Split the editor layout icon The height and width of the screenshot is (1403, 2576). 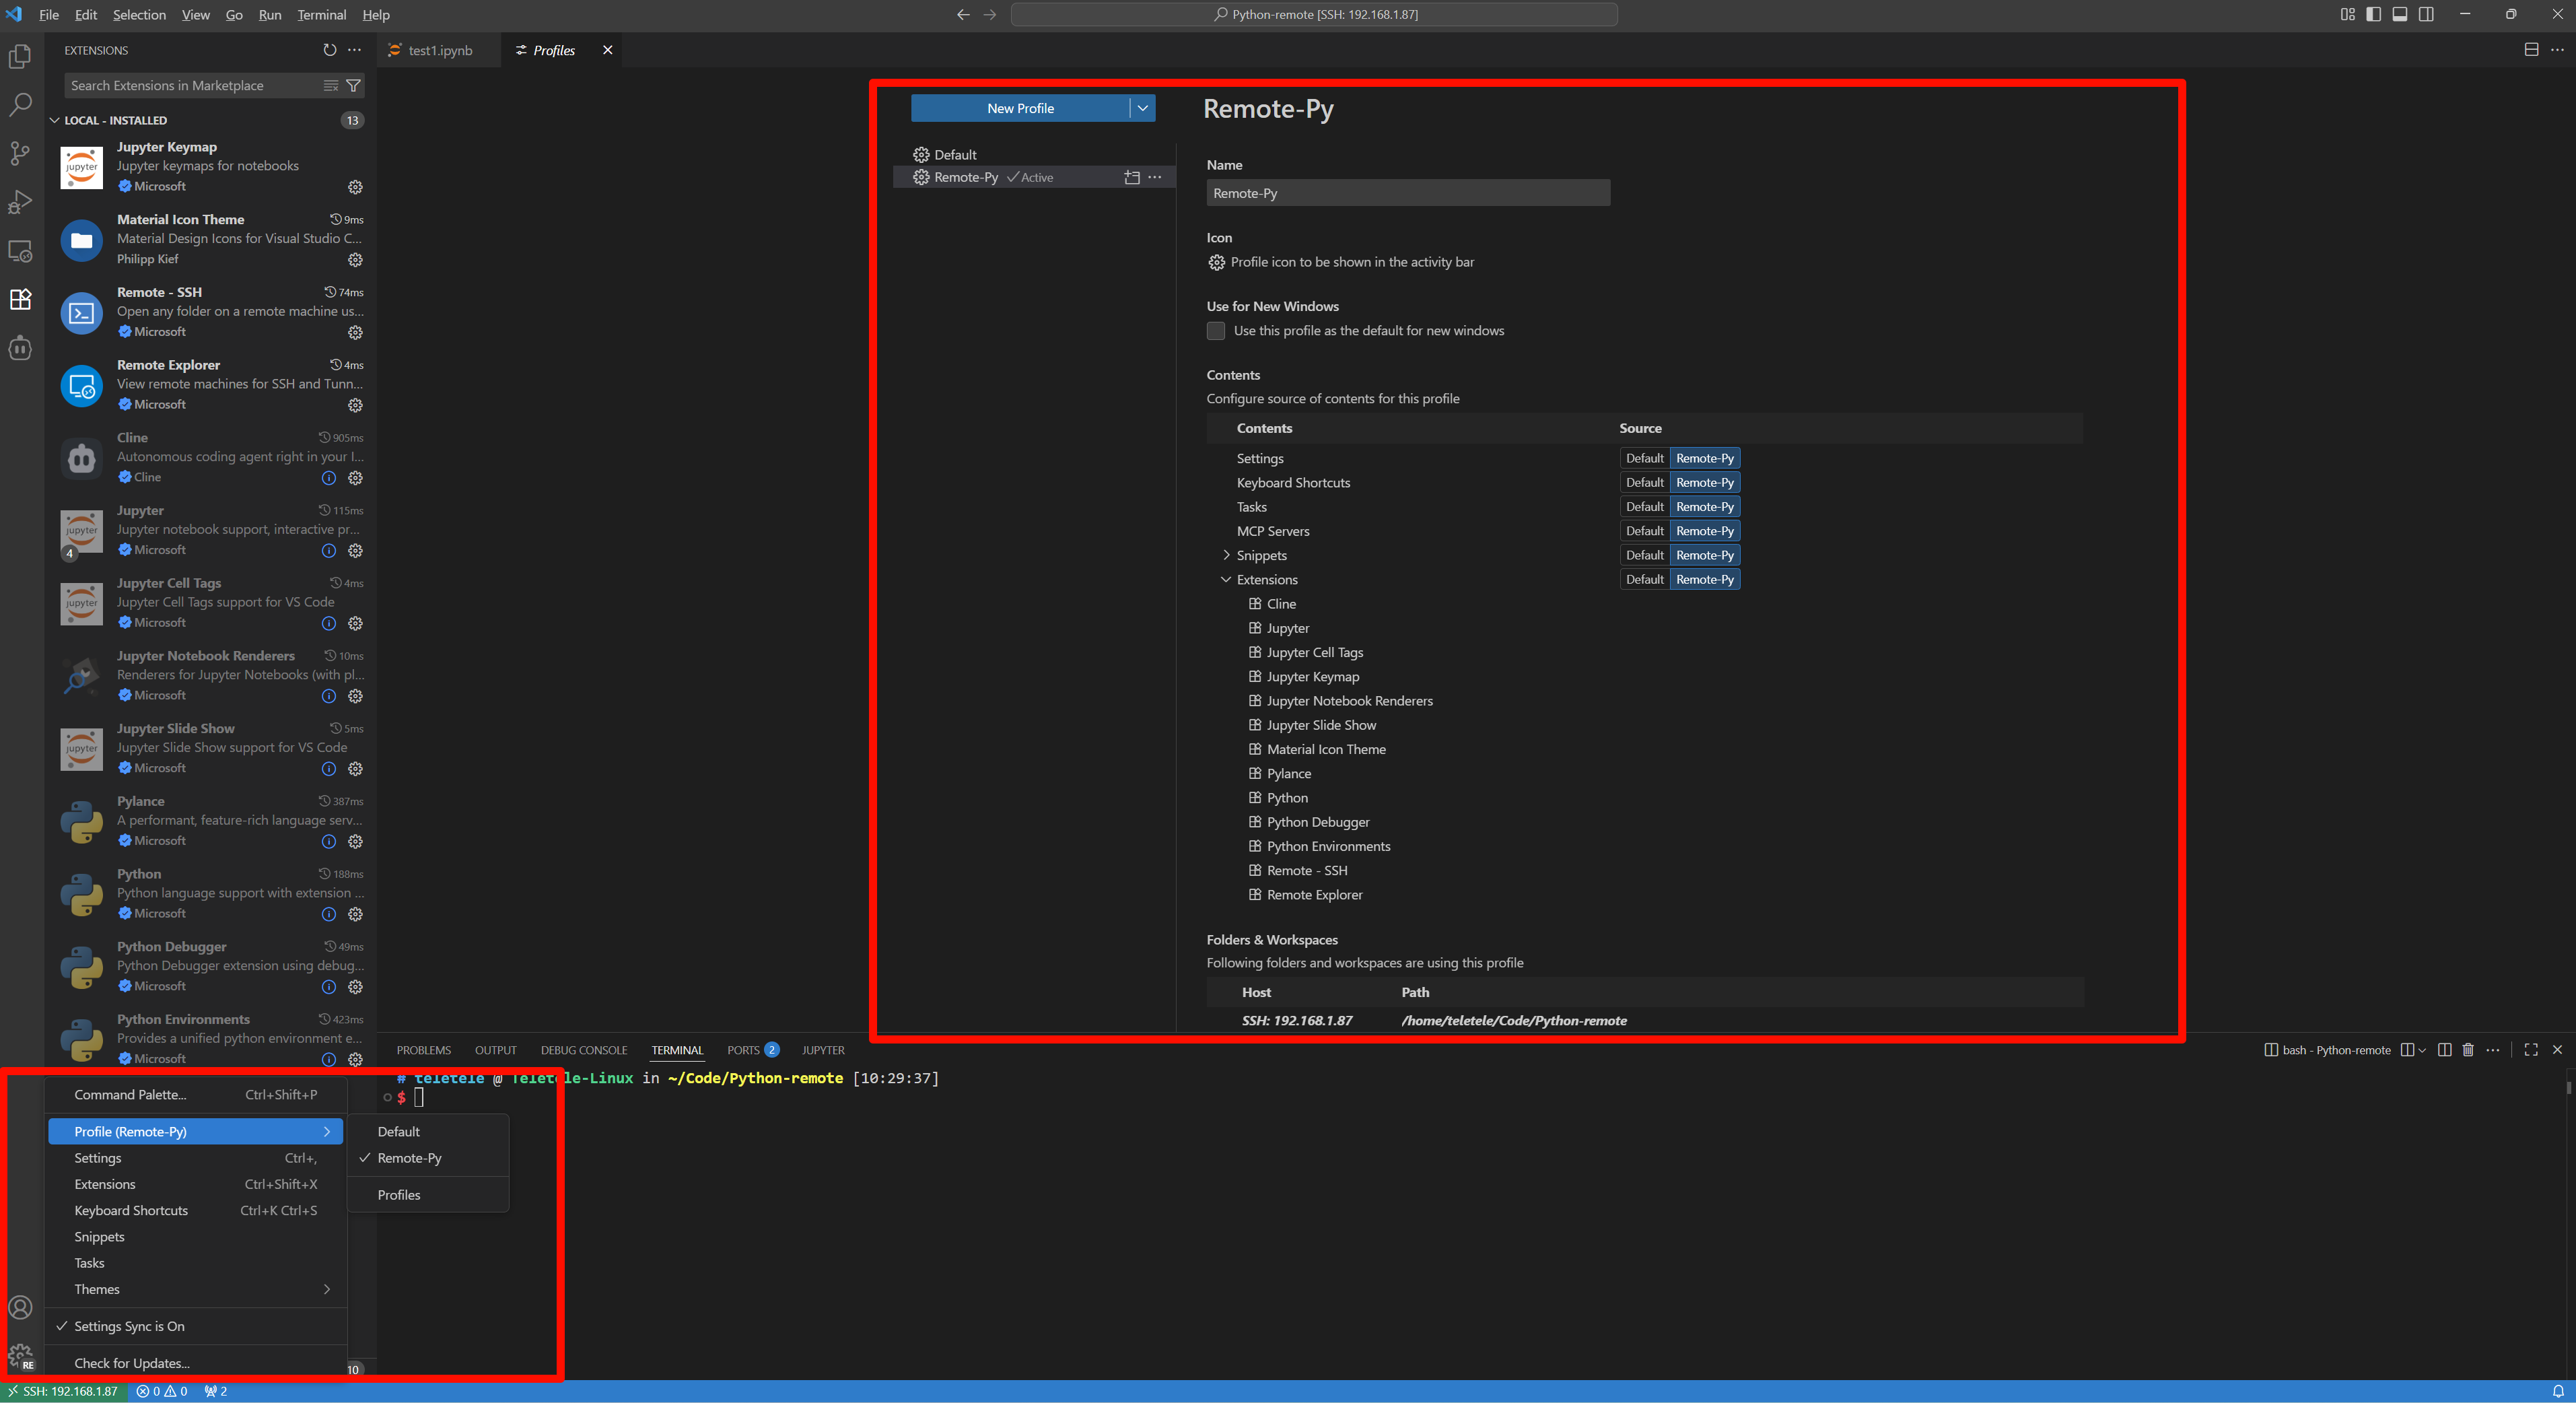2531,50
